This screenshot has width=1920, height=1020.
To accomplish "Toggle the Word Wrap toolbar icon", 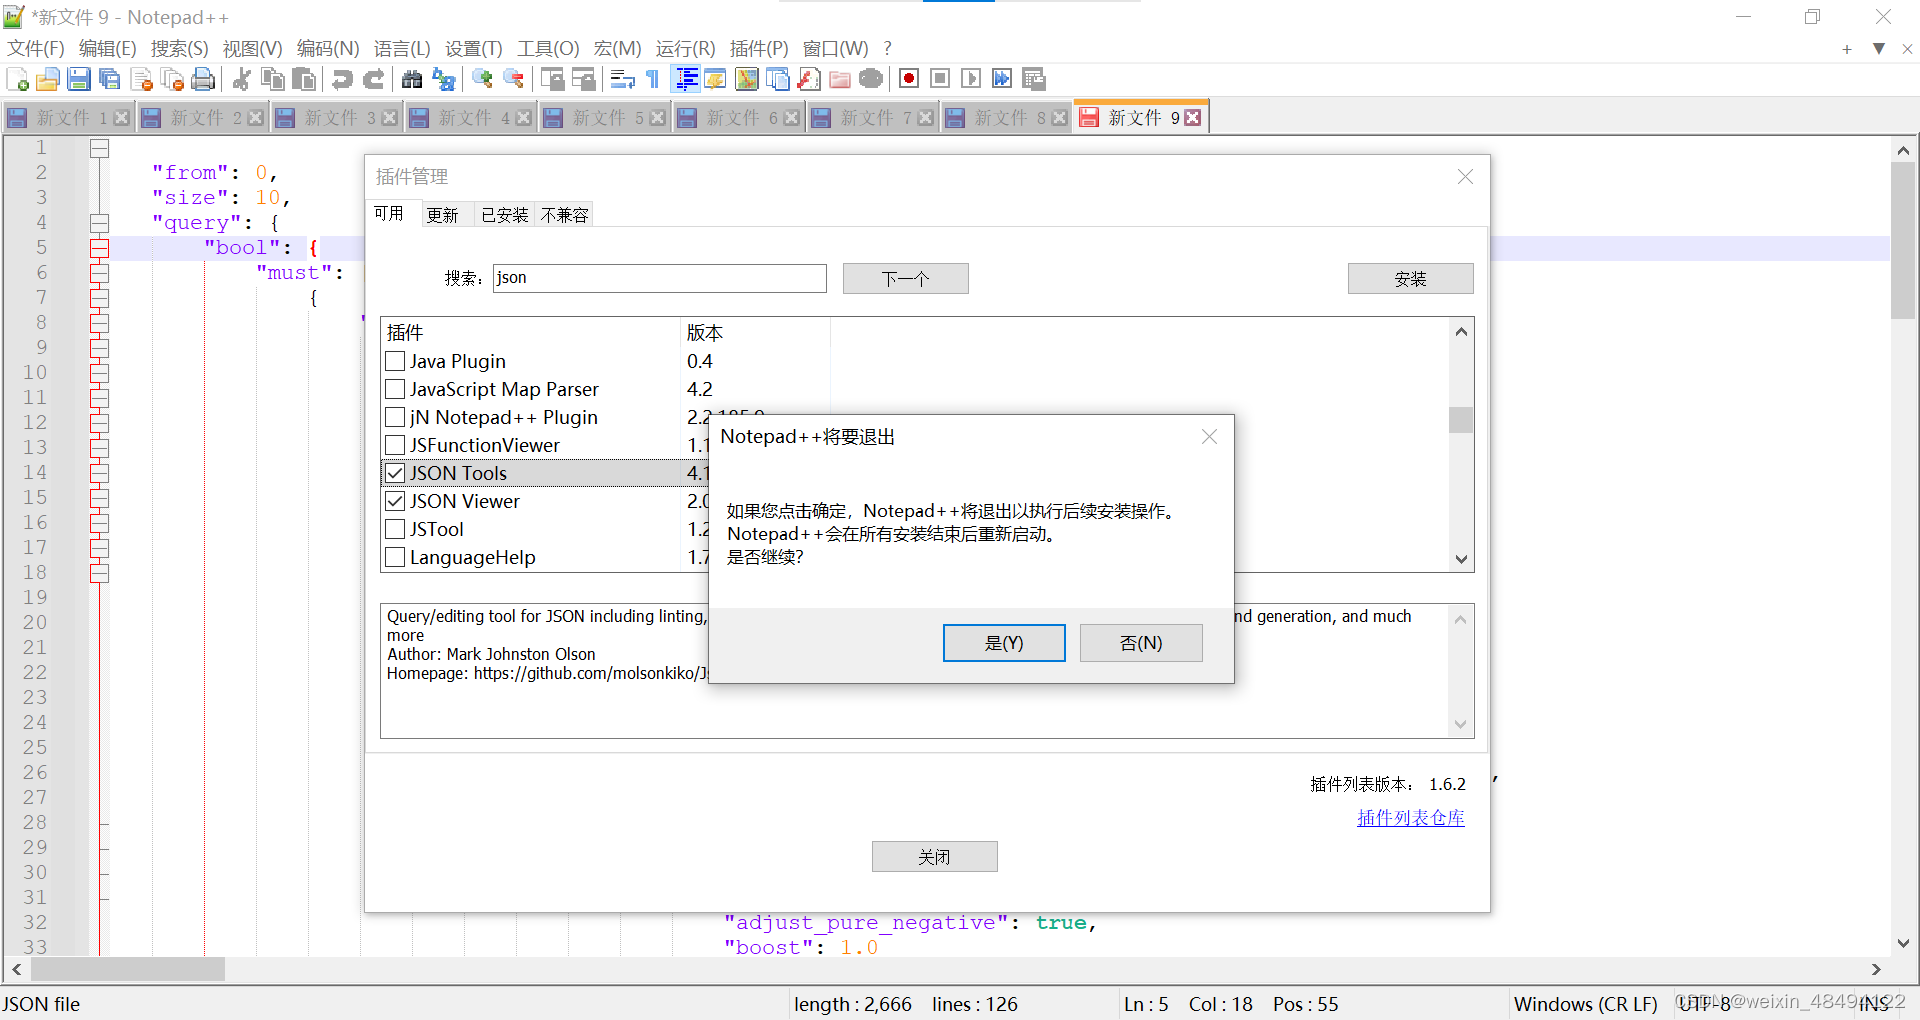I will pos(622,79).
